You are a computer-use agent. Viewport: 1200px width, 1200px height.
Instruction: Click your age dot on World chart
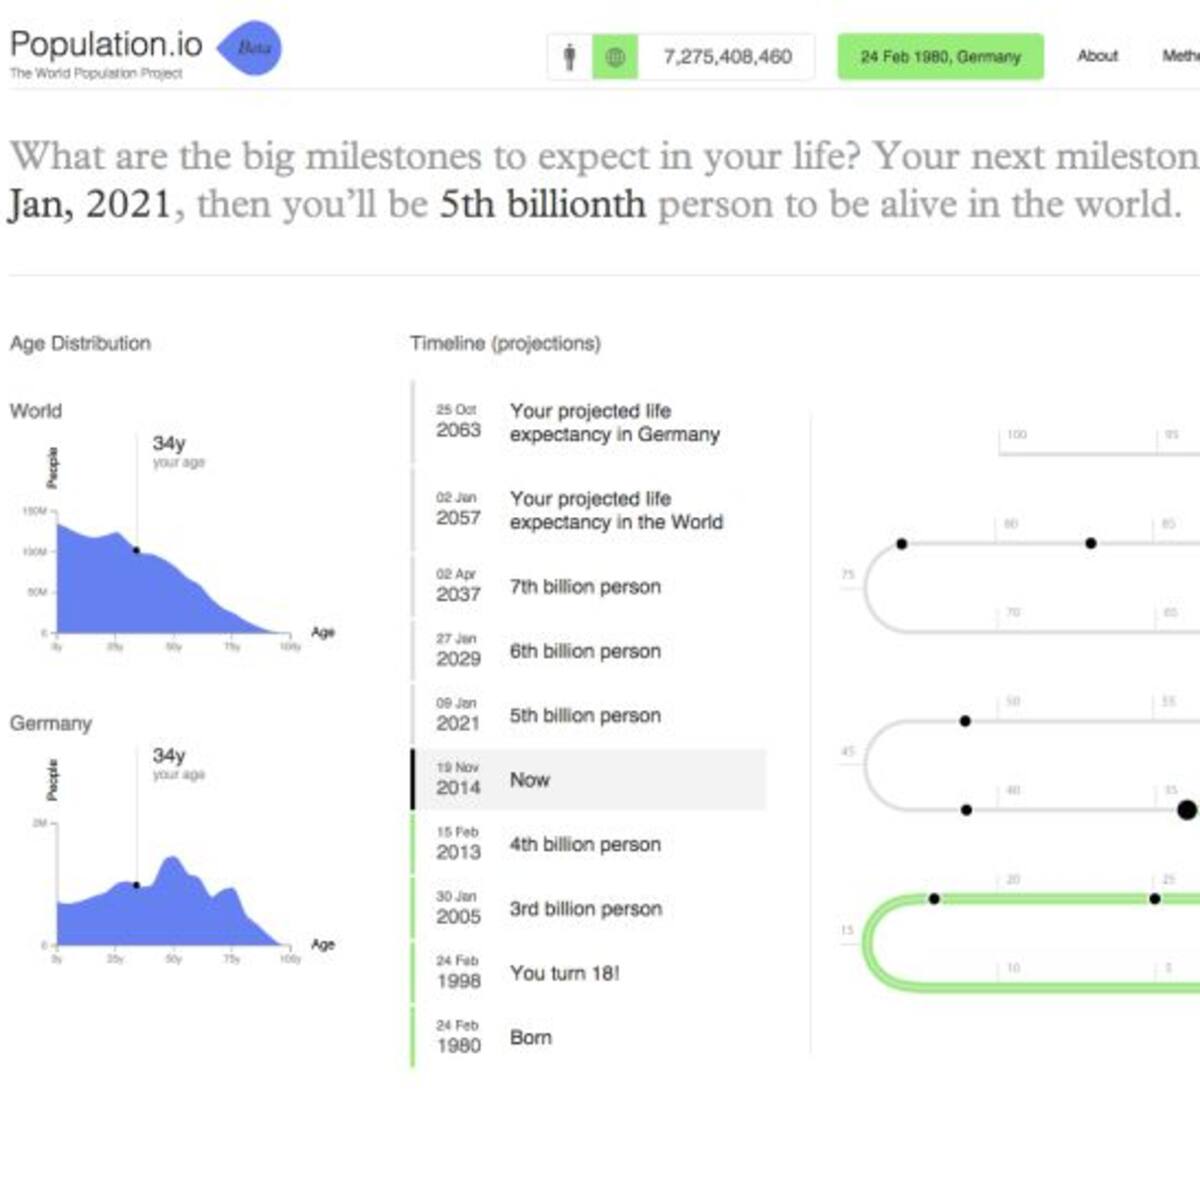137,550
